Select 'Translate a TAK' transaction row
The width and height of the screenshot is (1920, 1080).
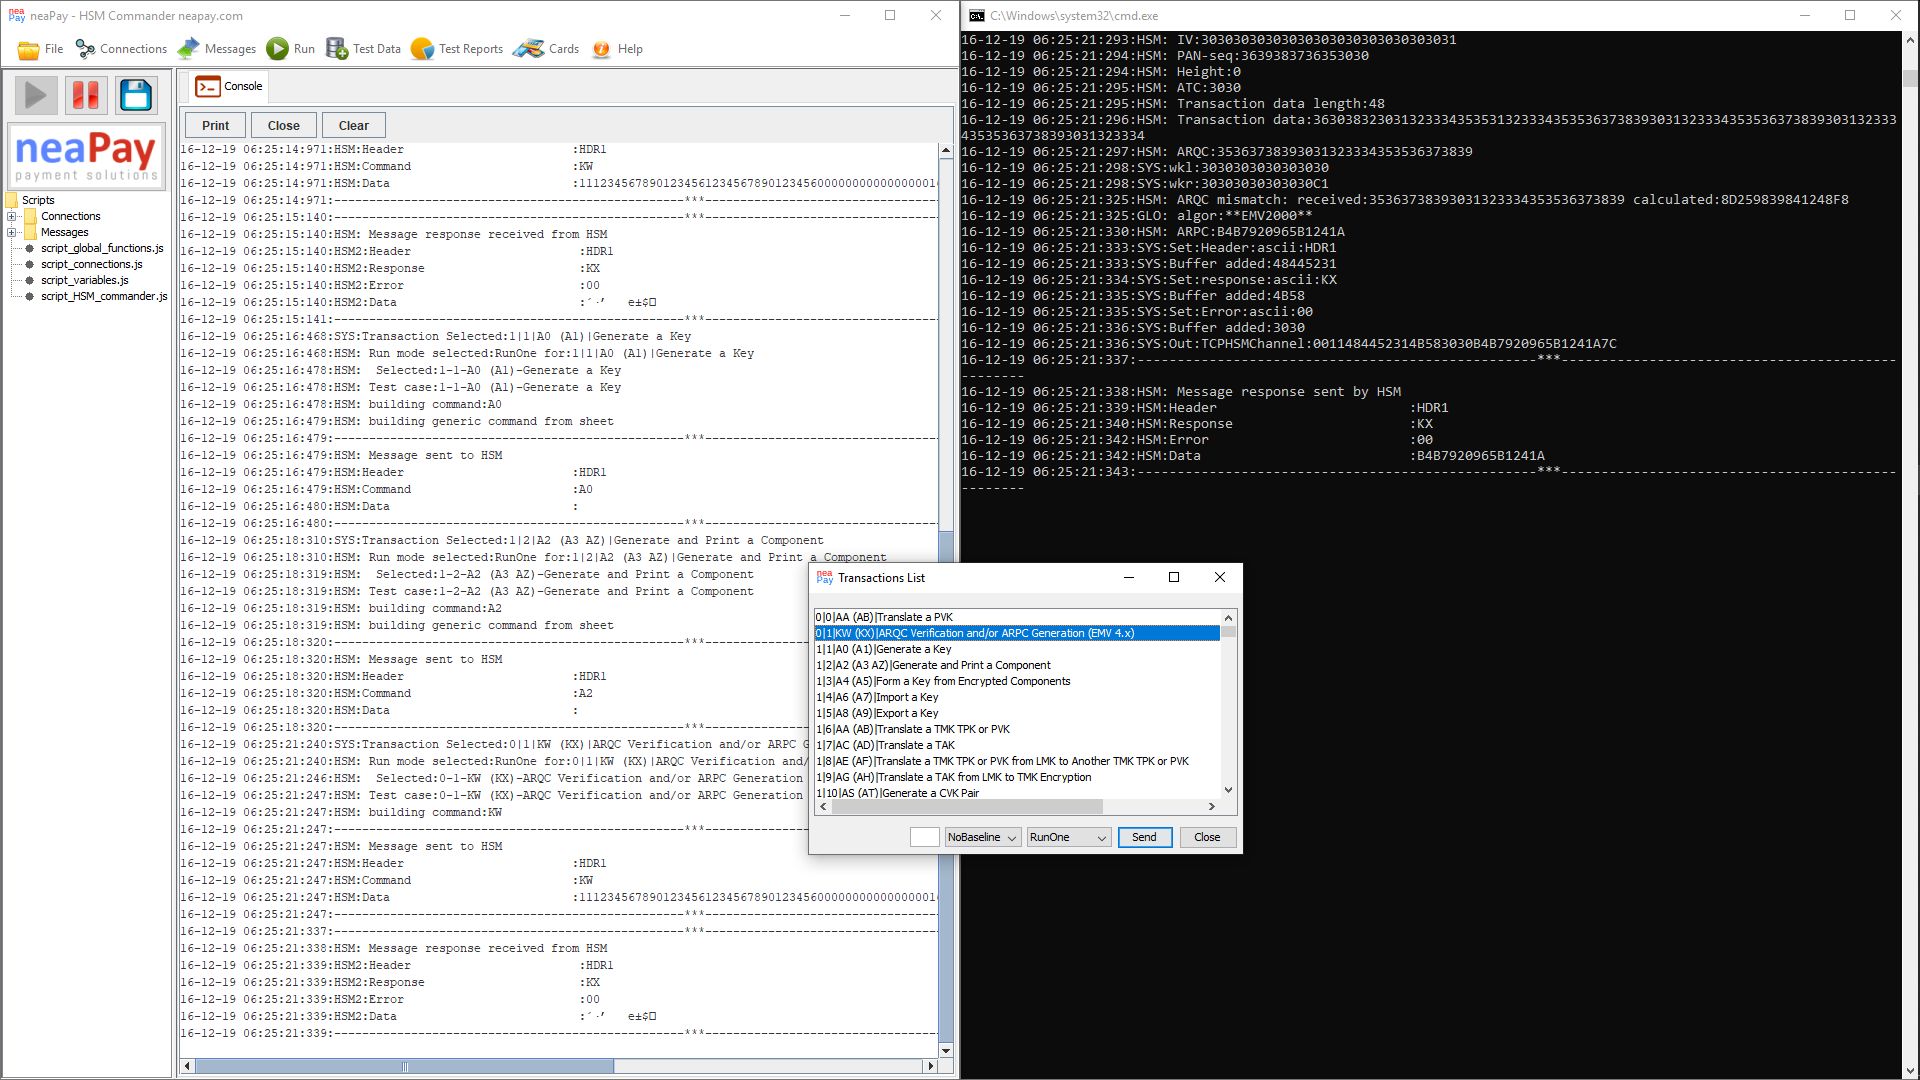pos(1017,745)
